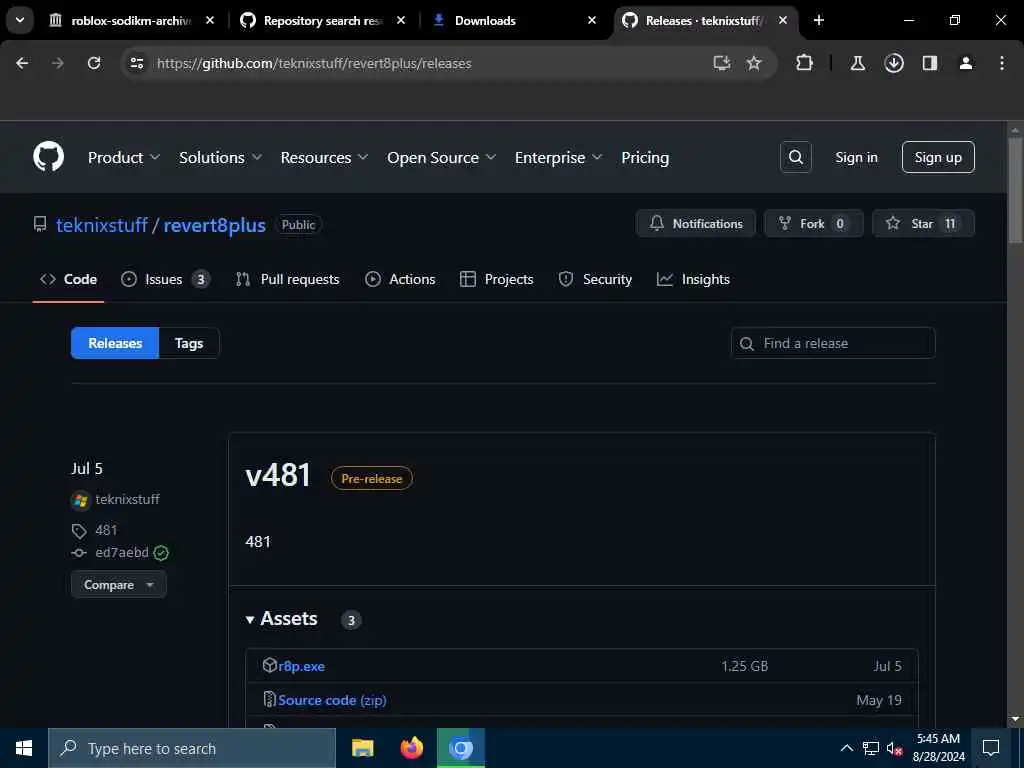Open new tab with plus icon

point(819,20)
